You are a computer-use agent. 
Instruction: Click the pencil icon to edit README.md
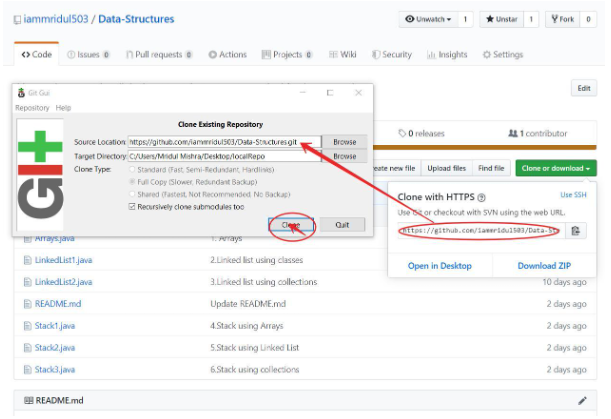pyautogui.click(x=582, y=400)
